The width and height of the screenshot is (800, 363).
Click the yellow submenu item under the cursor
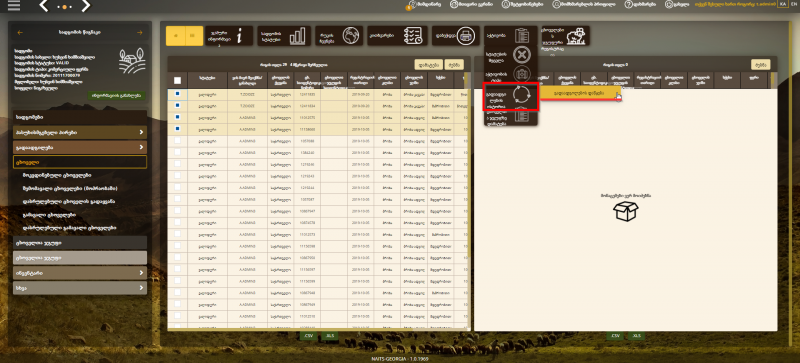click(x=580, y=93)
